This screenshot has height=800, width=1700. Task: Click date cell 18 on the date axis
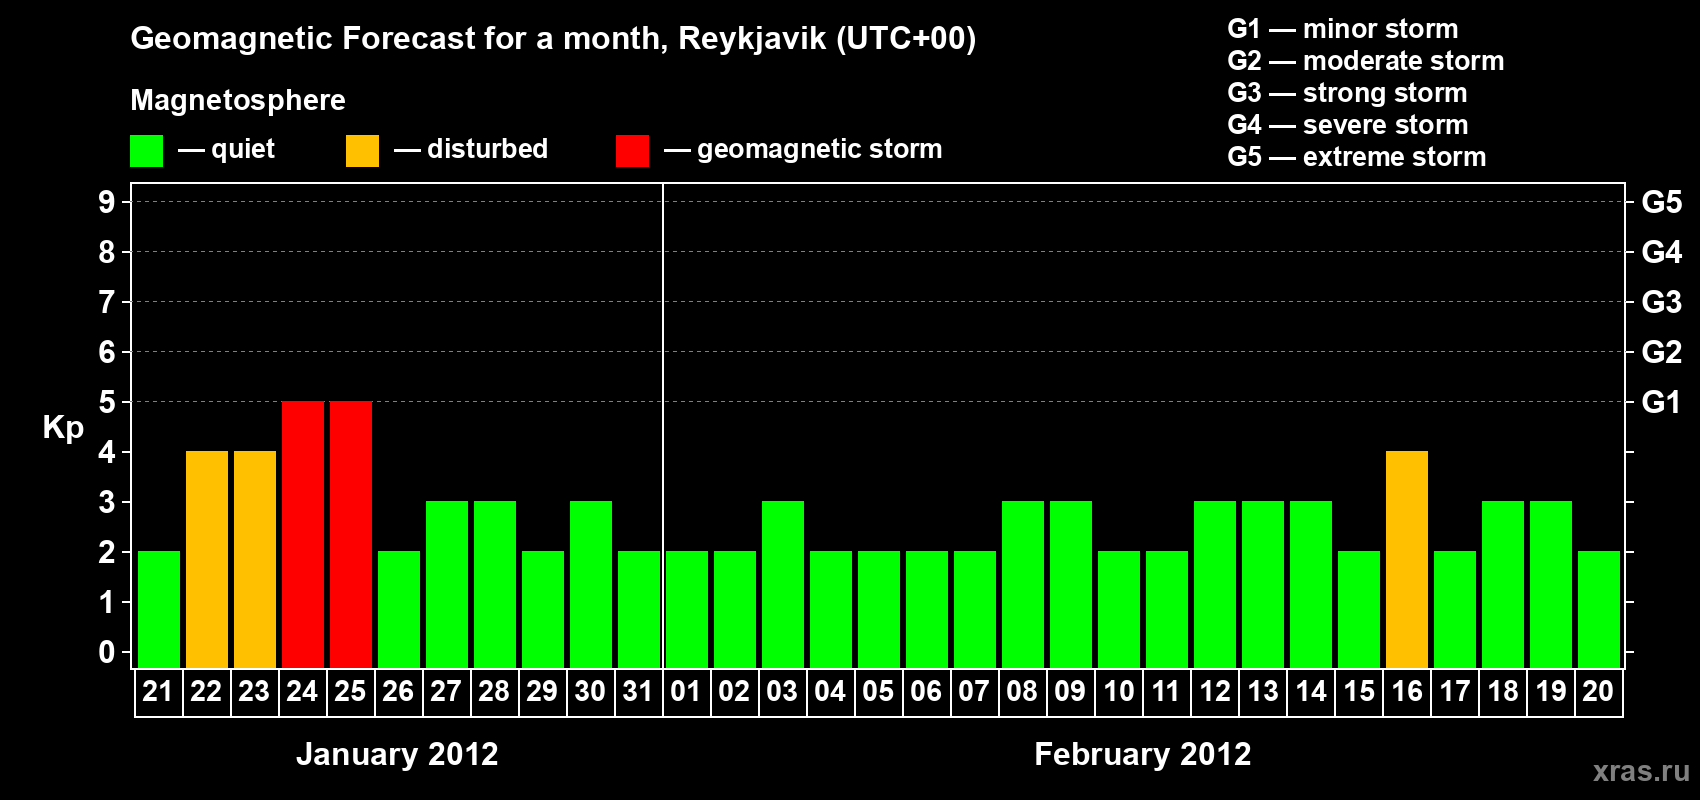tap(1503, 692)
